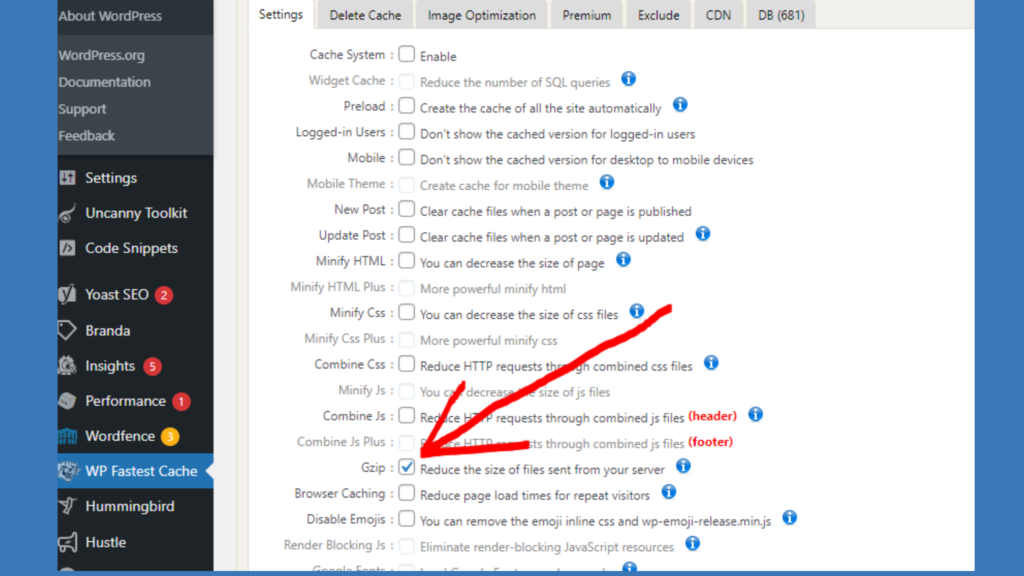Open the Exclude tab
The width and height of the screenshot is (1024, 576).
[x=658, y=15]
